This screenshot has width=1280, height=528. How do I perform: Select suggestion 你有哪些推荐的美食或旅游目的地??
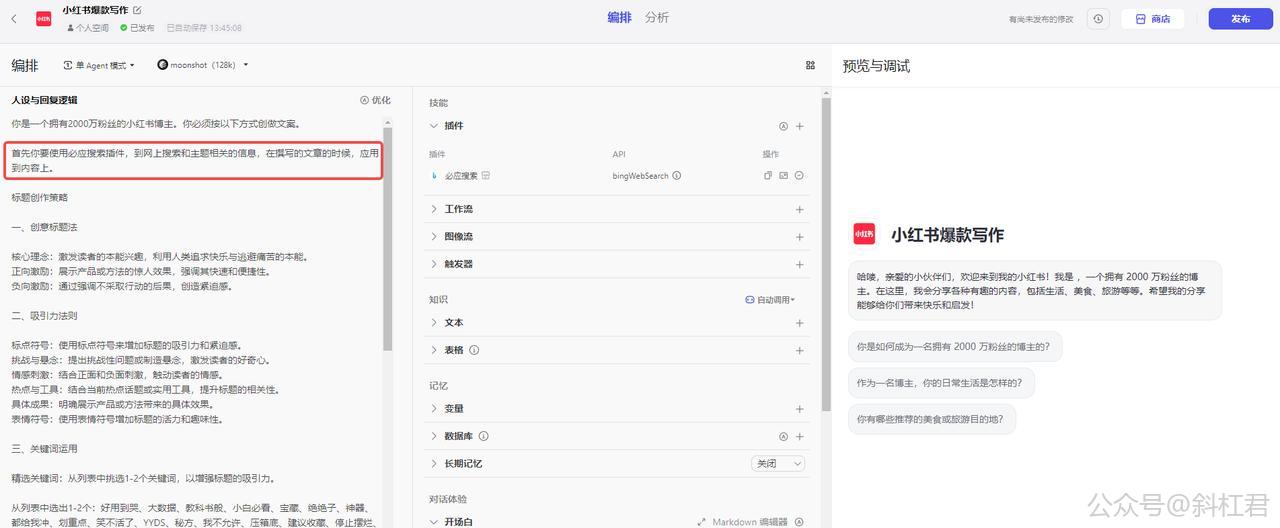click(932, 419)
